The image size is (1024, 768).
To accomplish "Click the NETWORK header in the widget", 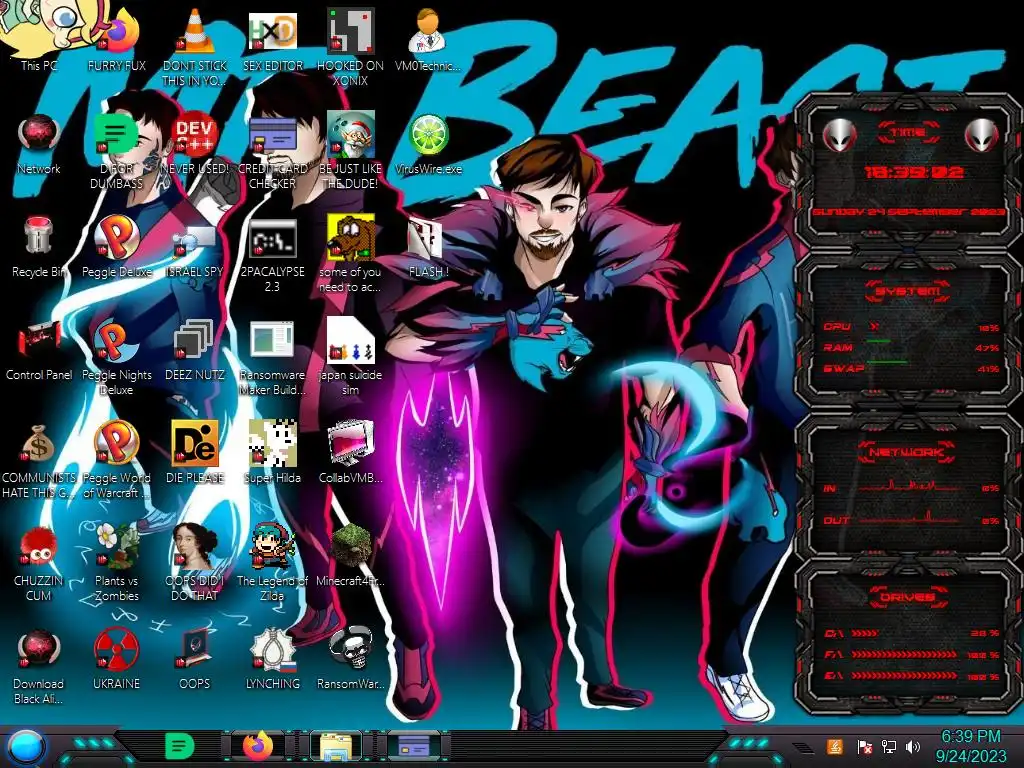I will pos(907,452).
